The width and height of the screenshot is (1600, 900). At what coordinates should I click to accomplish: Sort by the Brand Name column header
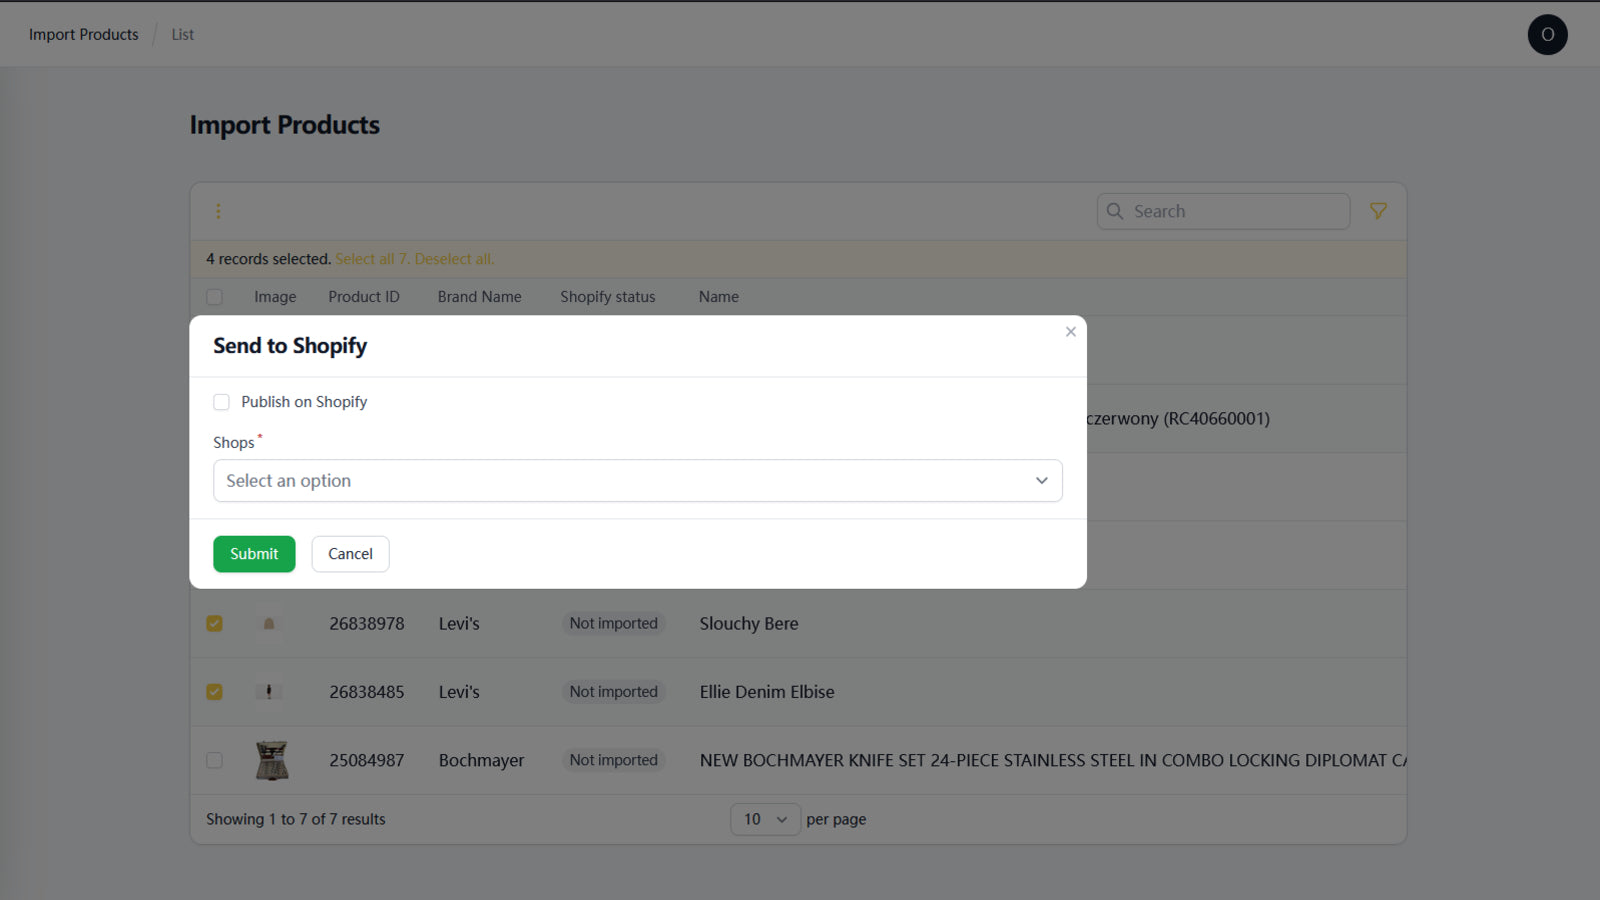tap(479, 297)
